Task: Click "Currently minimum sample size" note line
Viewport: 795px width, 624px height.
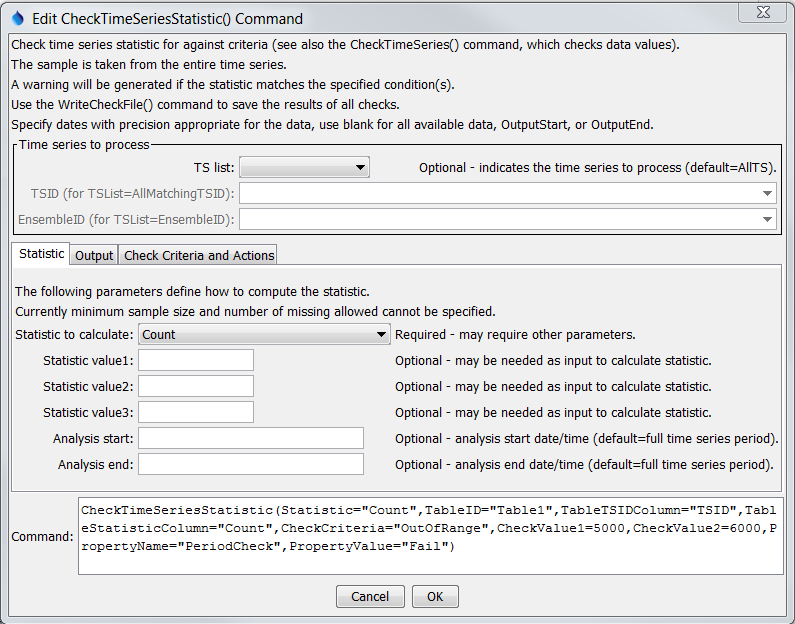Action: tap(255, 311)
